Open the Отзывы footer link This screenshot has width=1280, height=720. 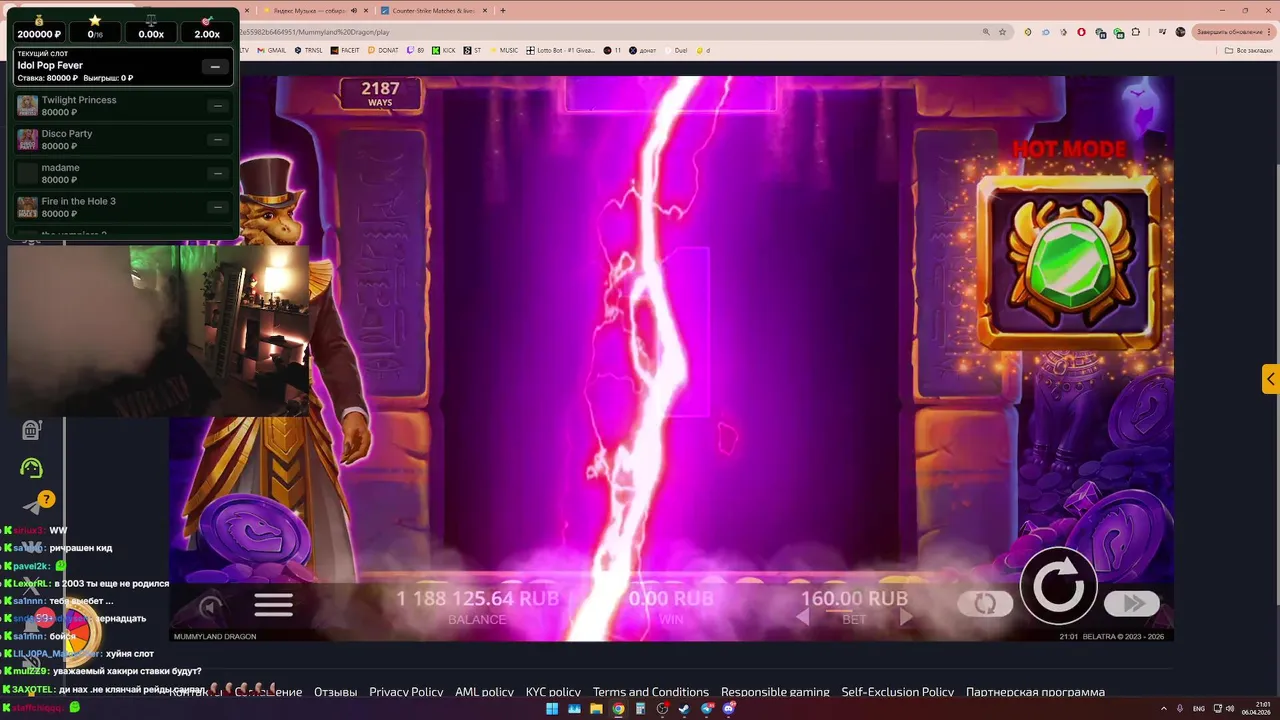pyautogui.click(x=335, y=692)
